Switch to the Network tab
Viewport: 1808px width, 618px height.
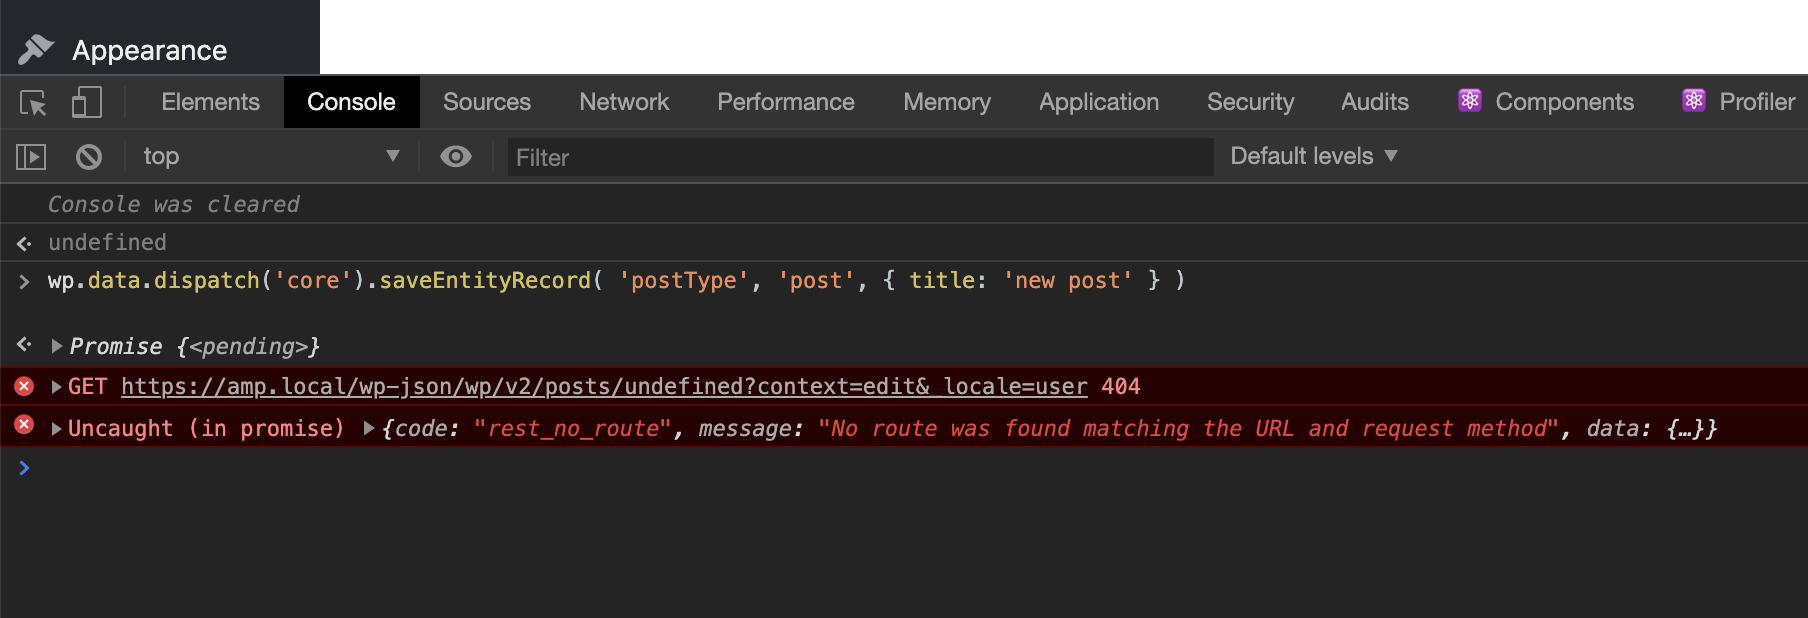(624, 102)
